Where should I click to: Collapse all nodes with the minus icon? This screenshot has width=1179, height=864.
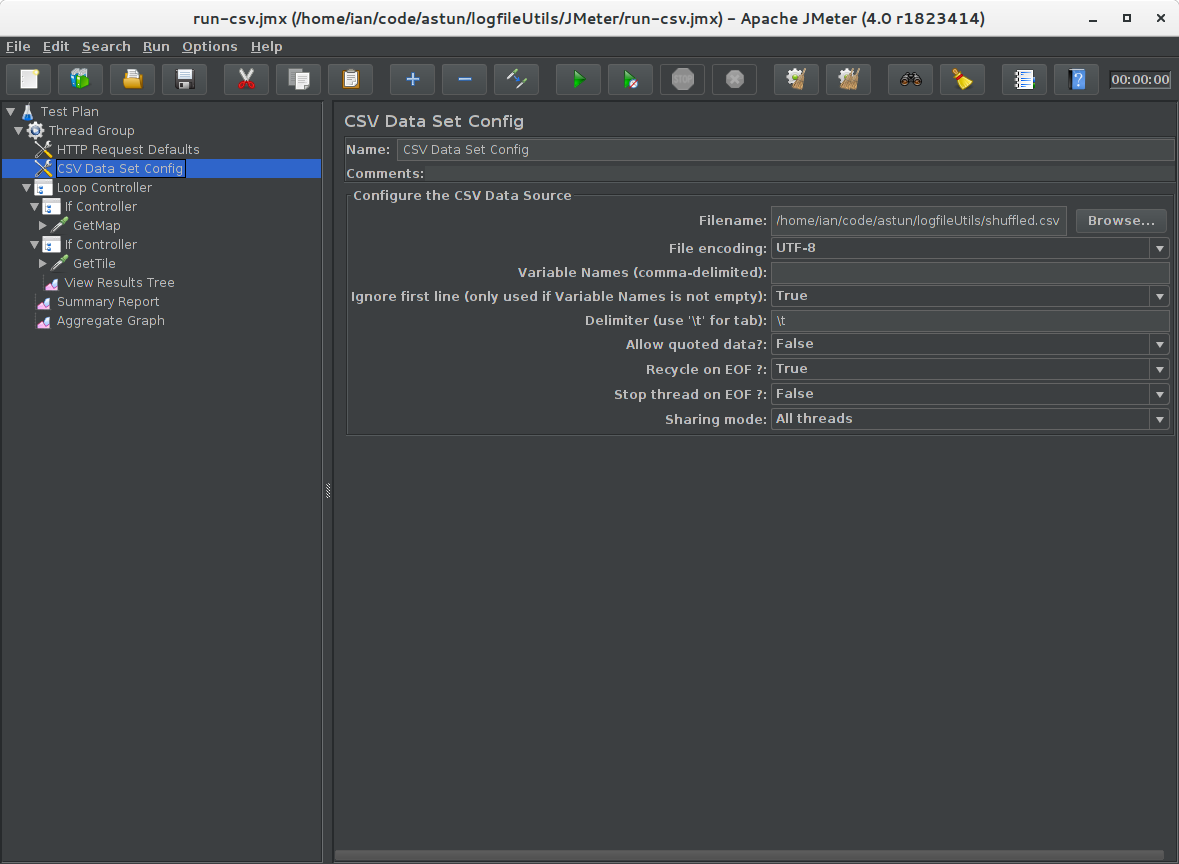[x=465, y=79]
